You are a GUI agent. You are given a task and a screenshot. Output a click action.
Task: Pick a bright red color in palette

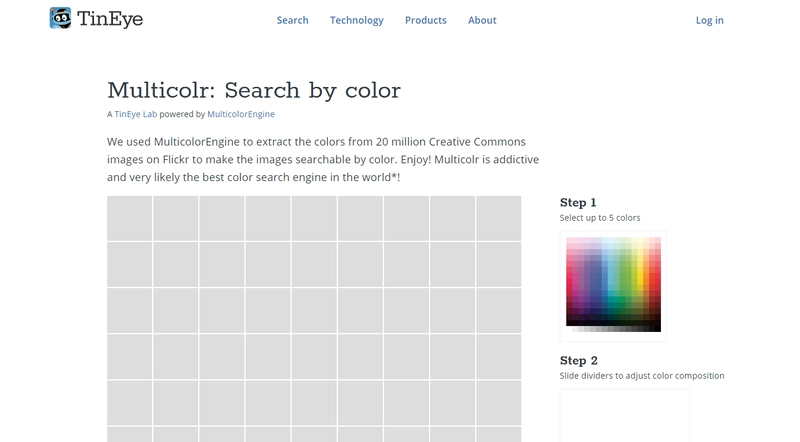pyautogui.click(x=656, y=281)
